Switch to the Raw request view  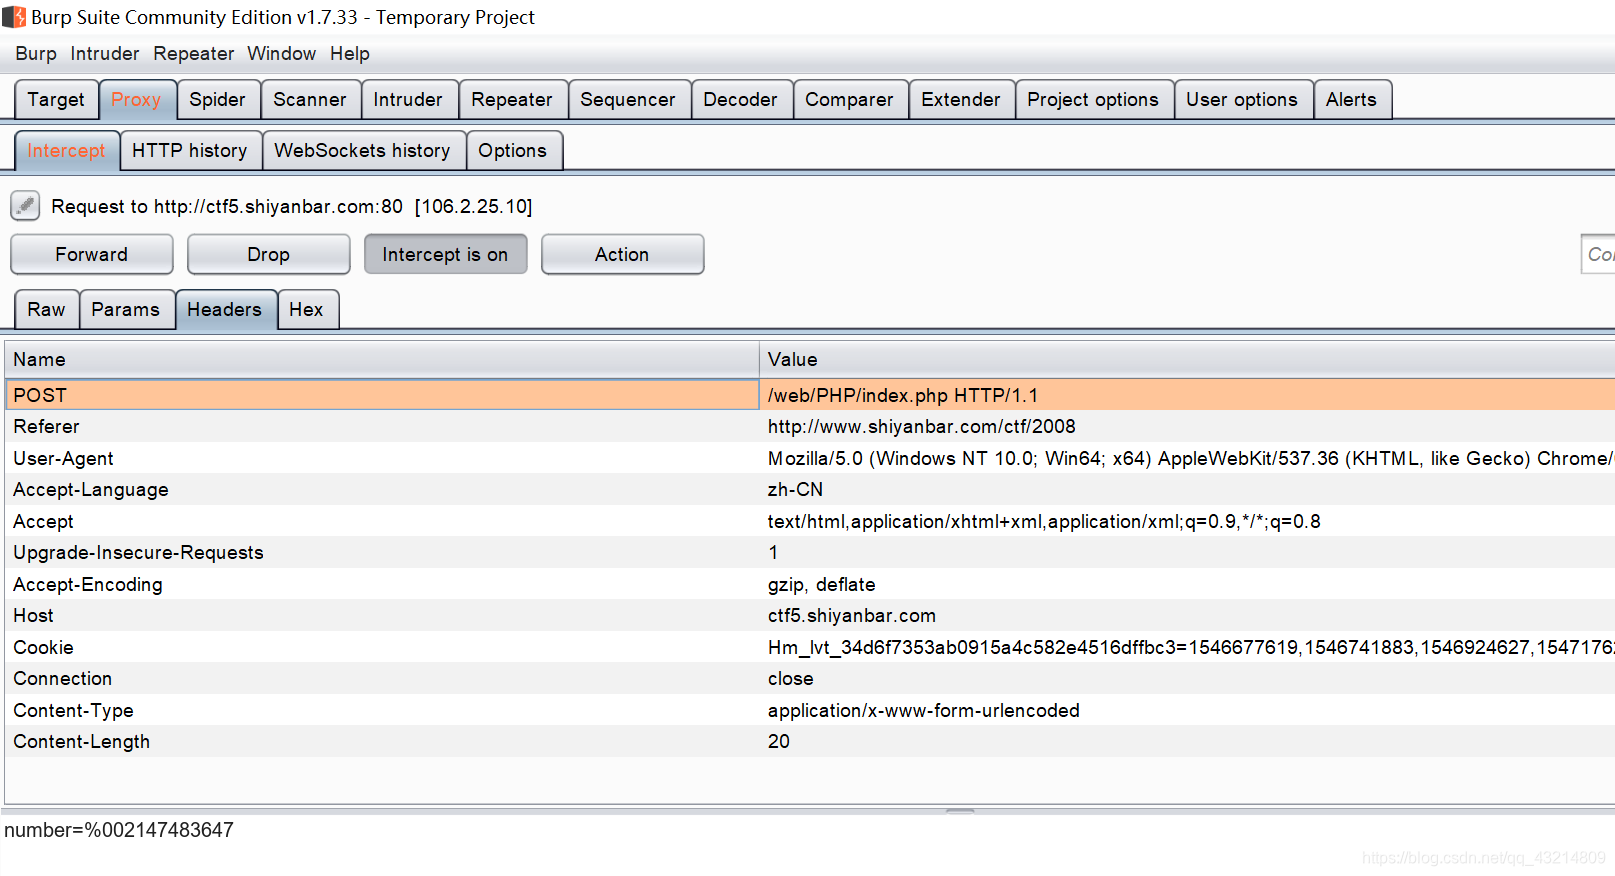(46, 310)
